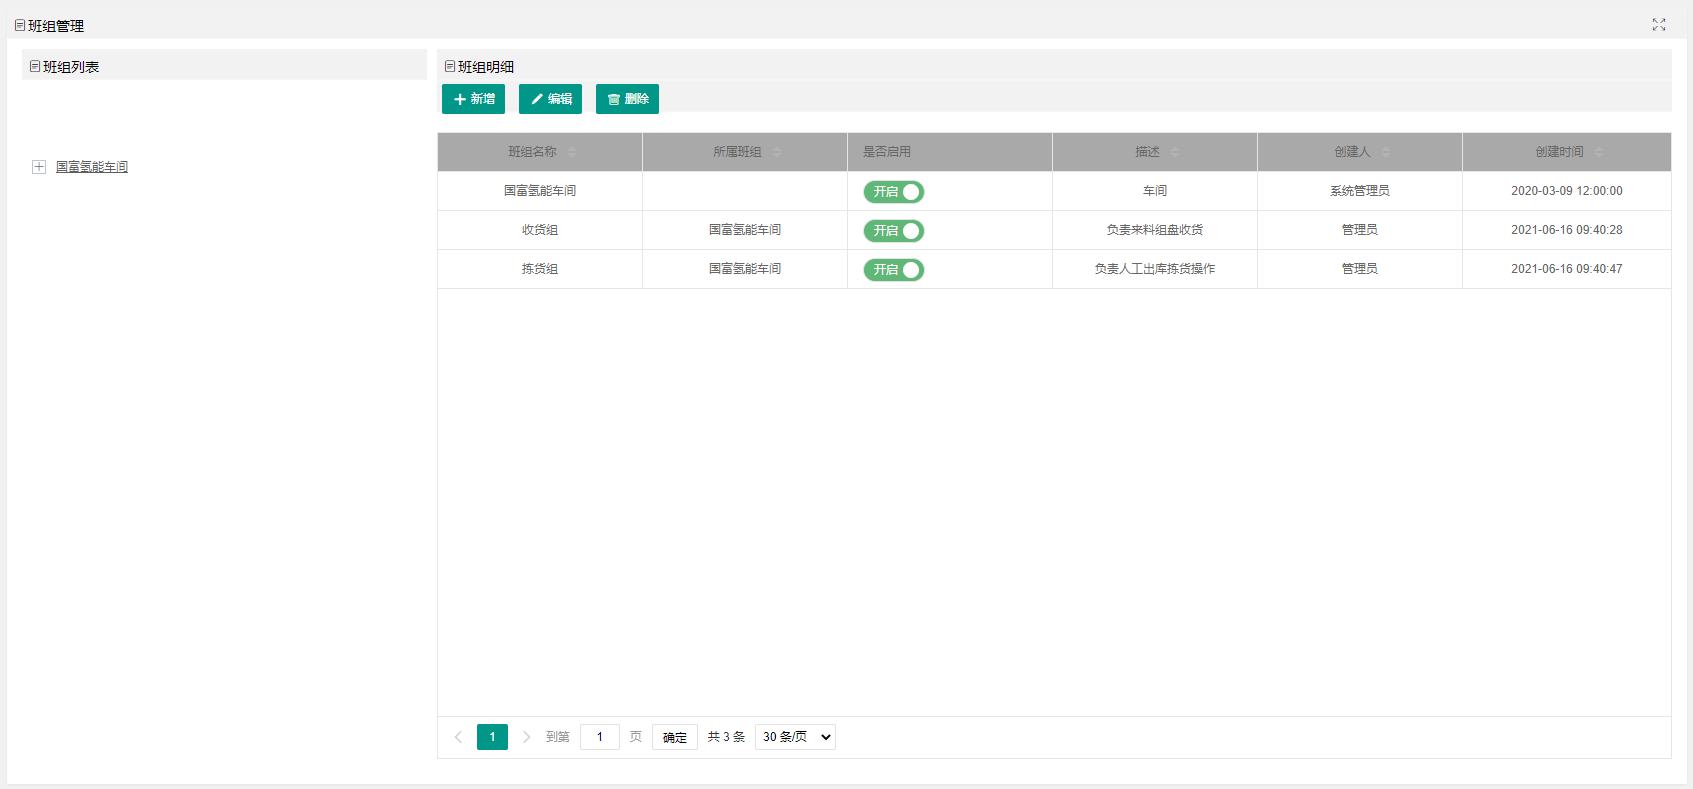Click the 编辑 button

(550, 99)
